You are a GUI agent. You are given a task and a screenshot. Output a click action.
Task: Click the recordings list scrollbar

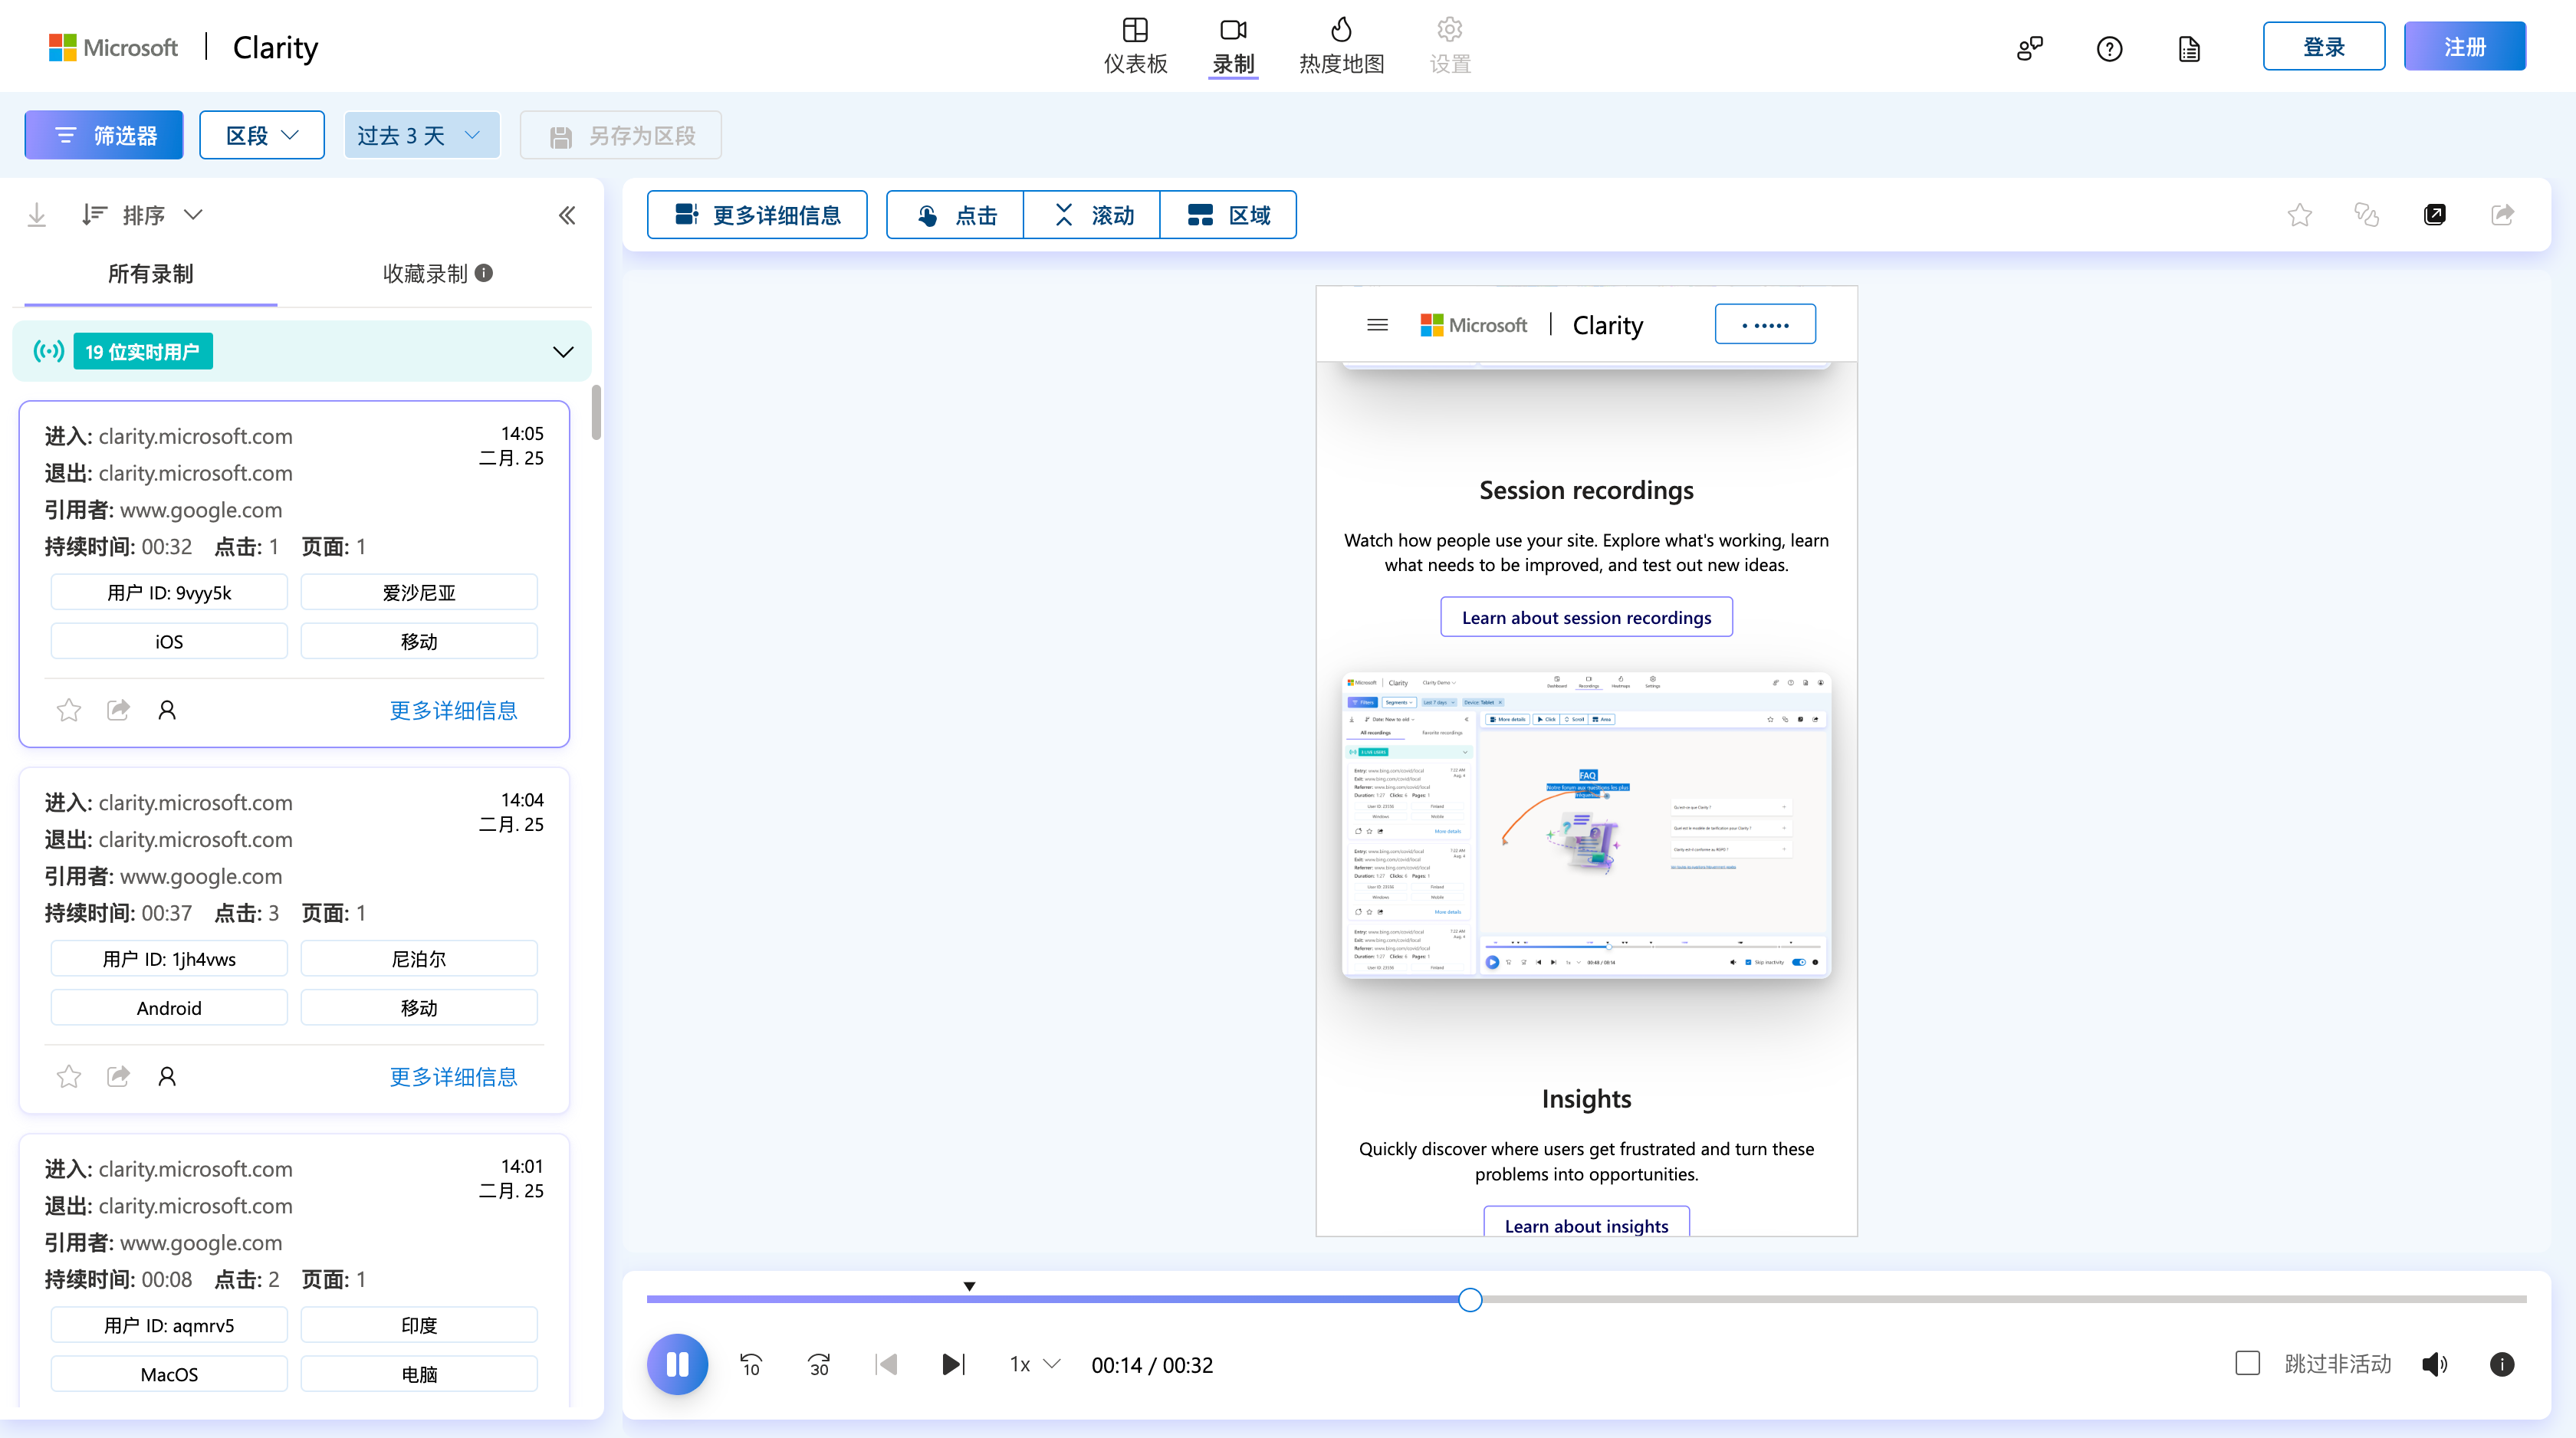click(596, 412)
